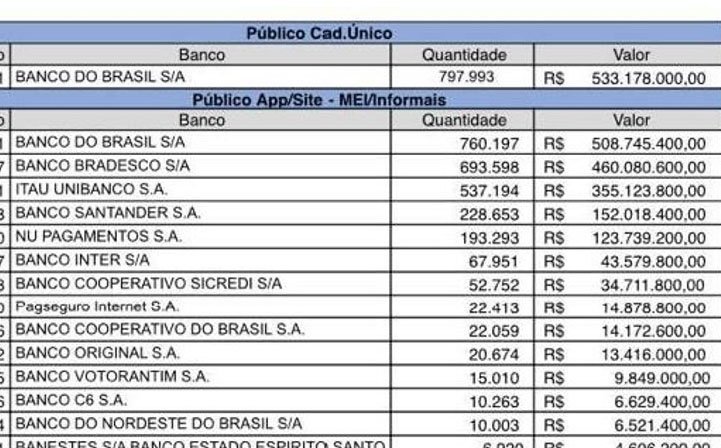This screenshot has height=448, width=721.
Task: Select BANCO C6 S.A. cell
Action: tap(201, 400)
